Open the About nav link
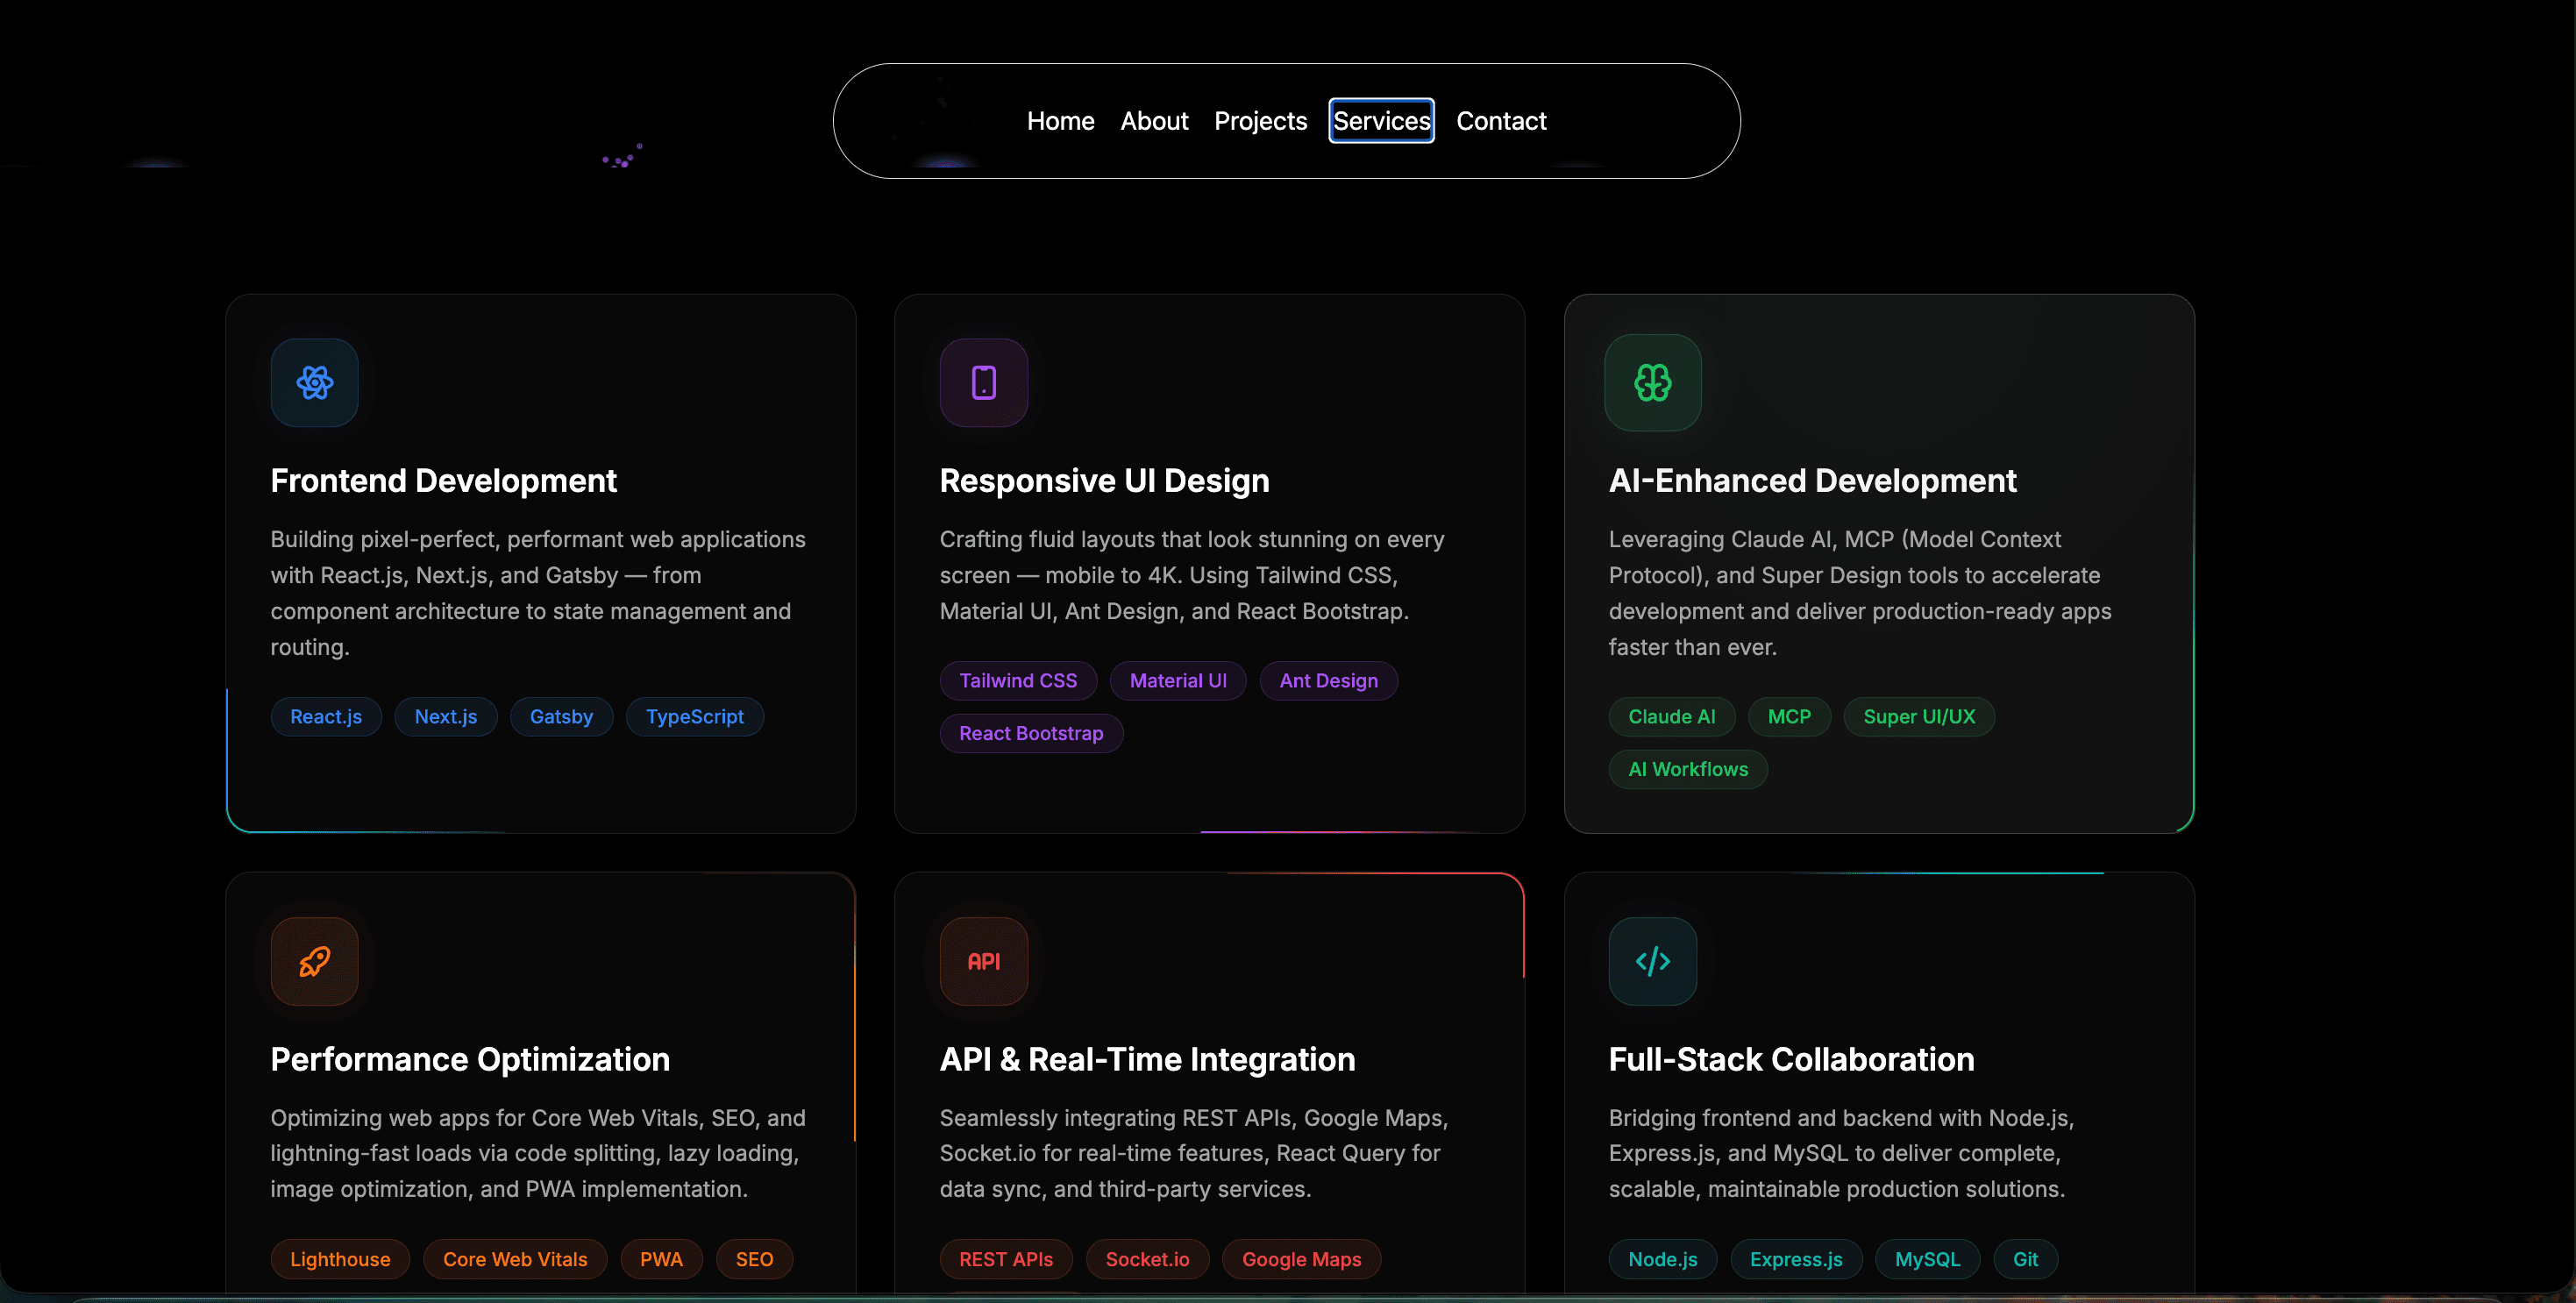This screenshot has width=2576, height=1303. pos(1154,121)
